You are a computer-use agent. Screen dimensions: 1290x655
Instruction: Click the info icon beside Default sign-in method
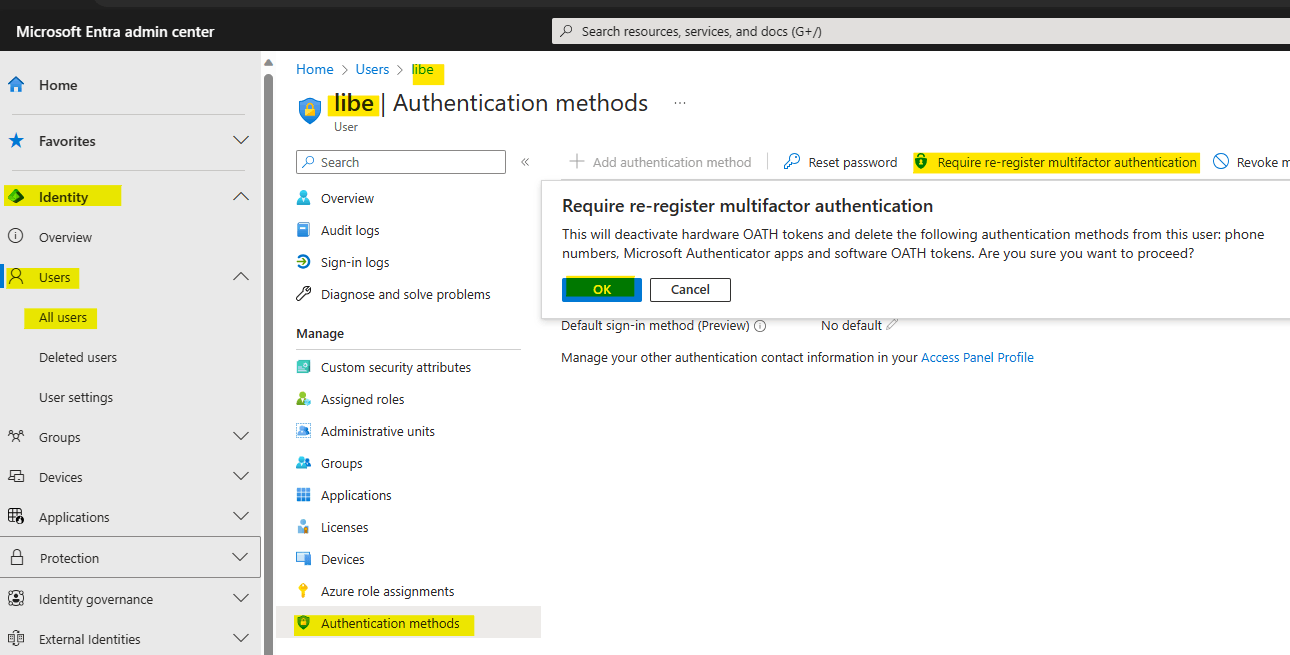760,326
